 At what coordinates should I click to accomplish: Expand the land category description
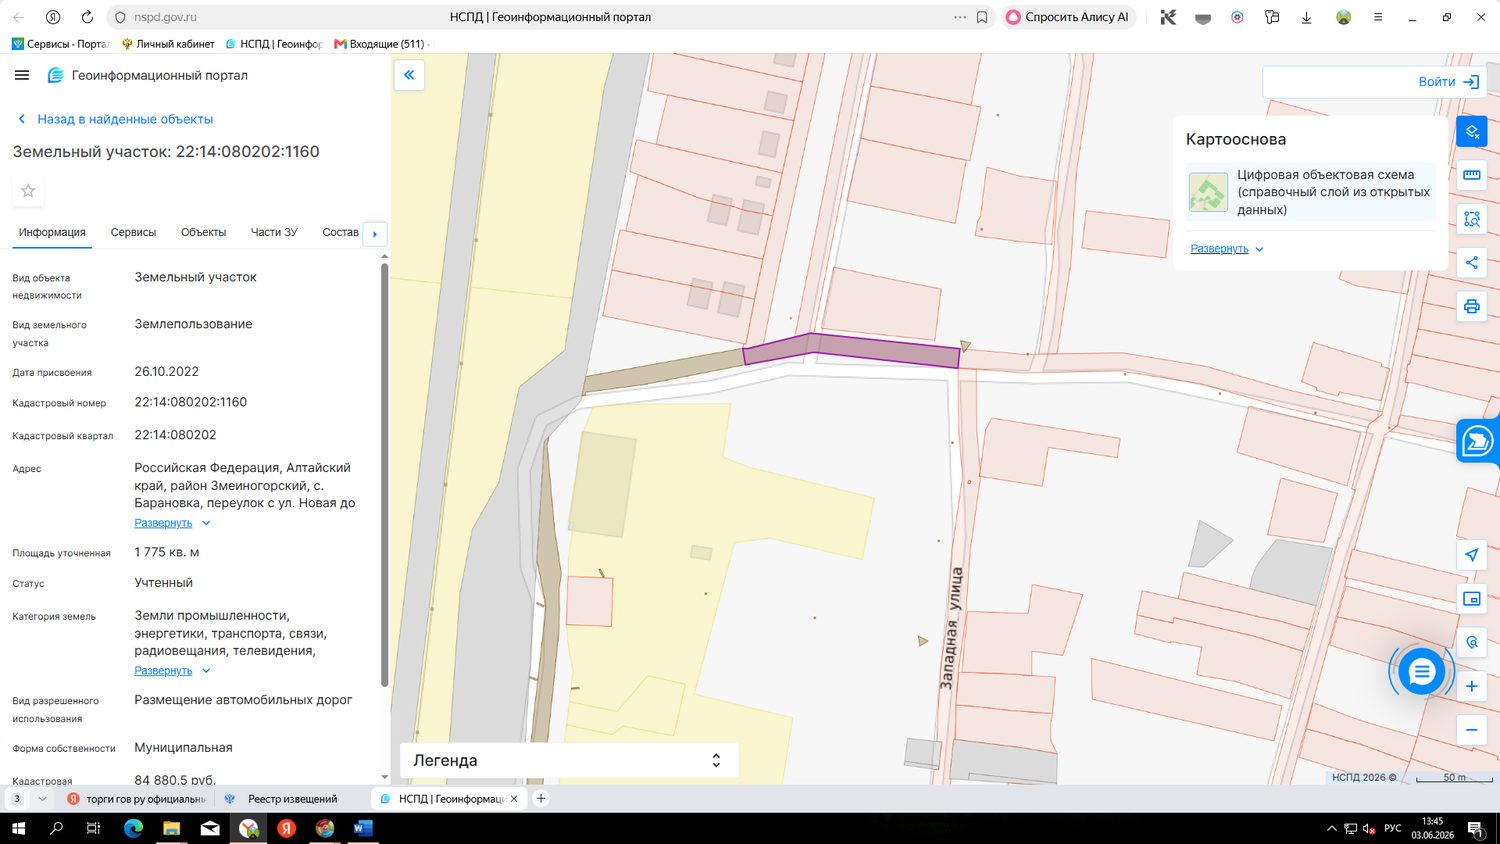(x=172, y=671)
